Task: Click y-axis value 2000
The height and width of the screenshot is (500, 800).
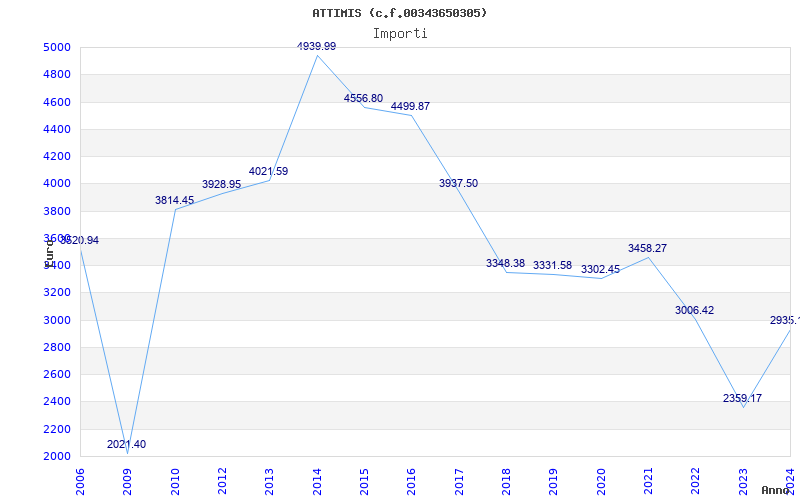Action: (x=57, y=456)
